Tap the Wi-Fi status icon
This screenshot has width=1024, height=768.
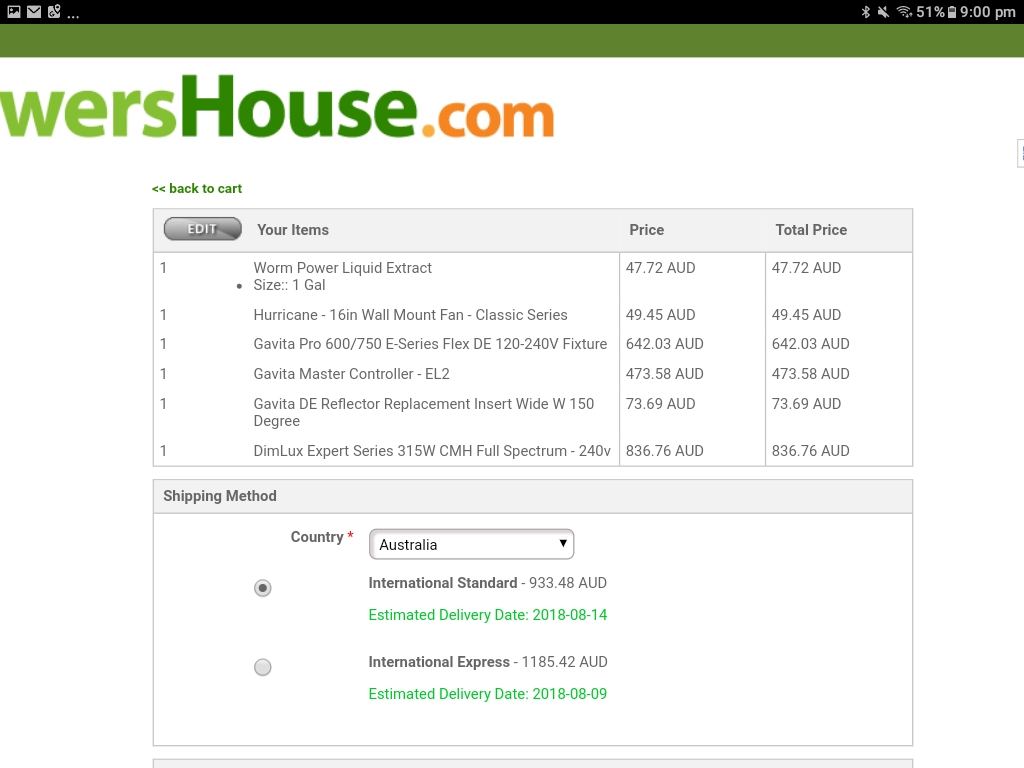click(904, 12)
